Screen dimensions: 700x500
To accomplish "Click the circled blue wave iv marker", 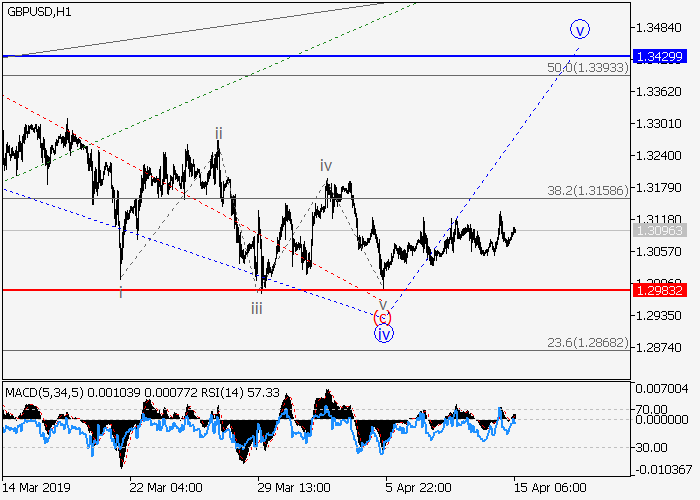I will [383, 334].
